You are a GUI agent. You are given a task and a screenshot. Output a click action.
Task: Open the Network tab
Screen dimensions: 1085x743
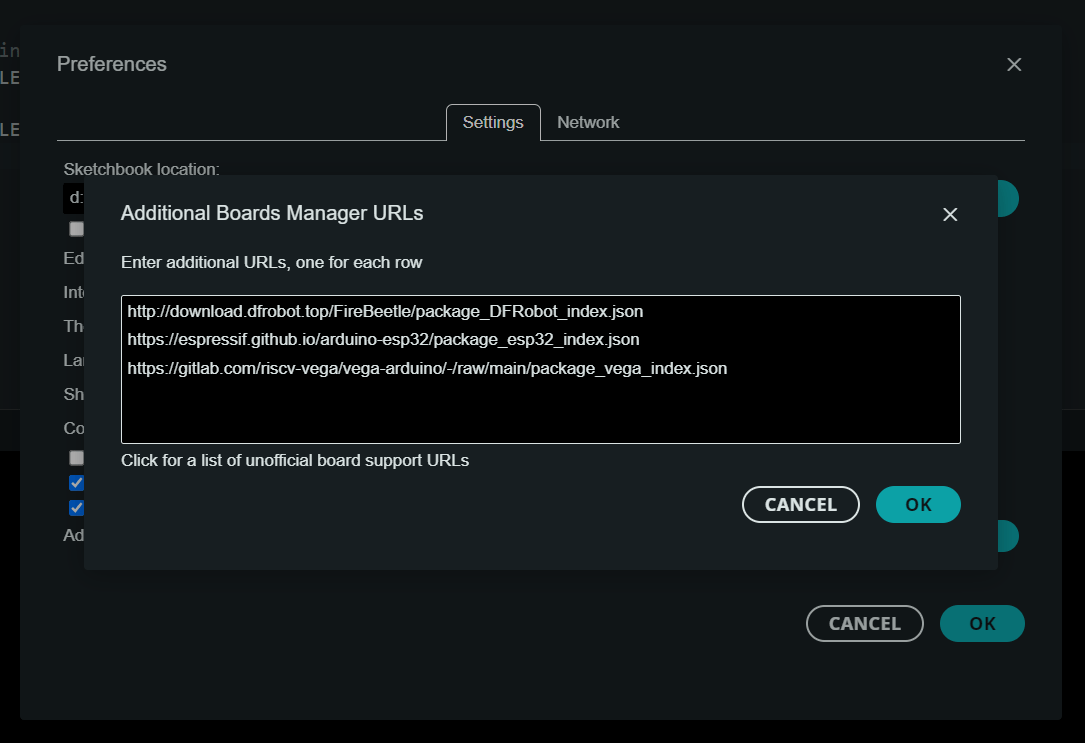point(588,122)
